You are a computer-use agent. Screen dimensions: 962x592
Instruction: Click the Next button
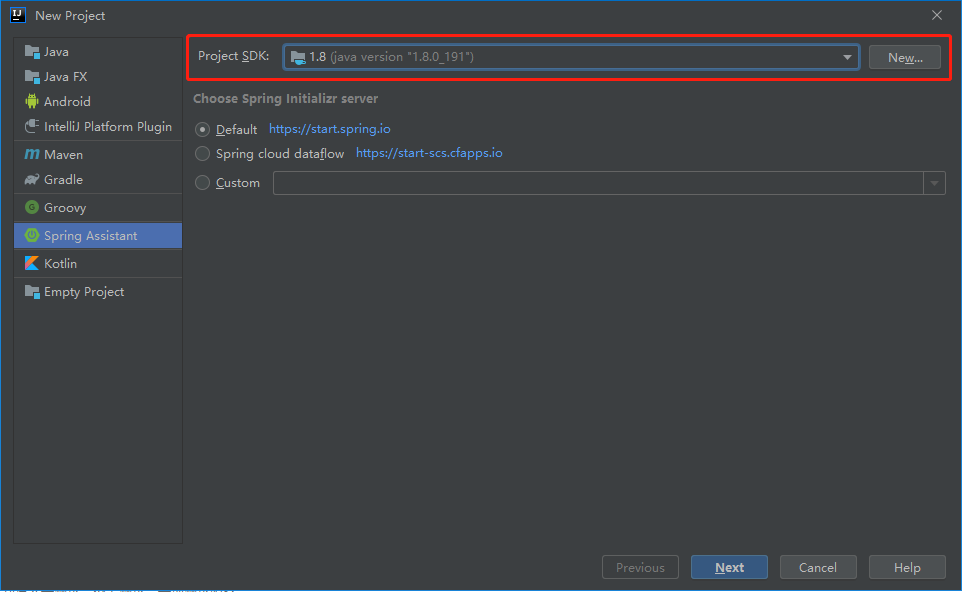729,567
